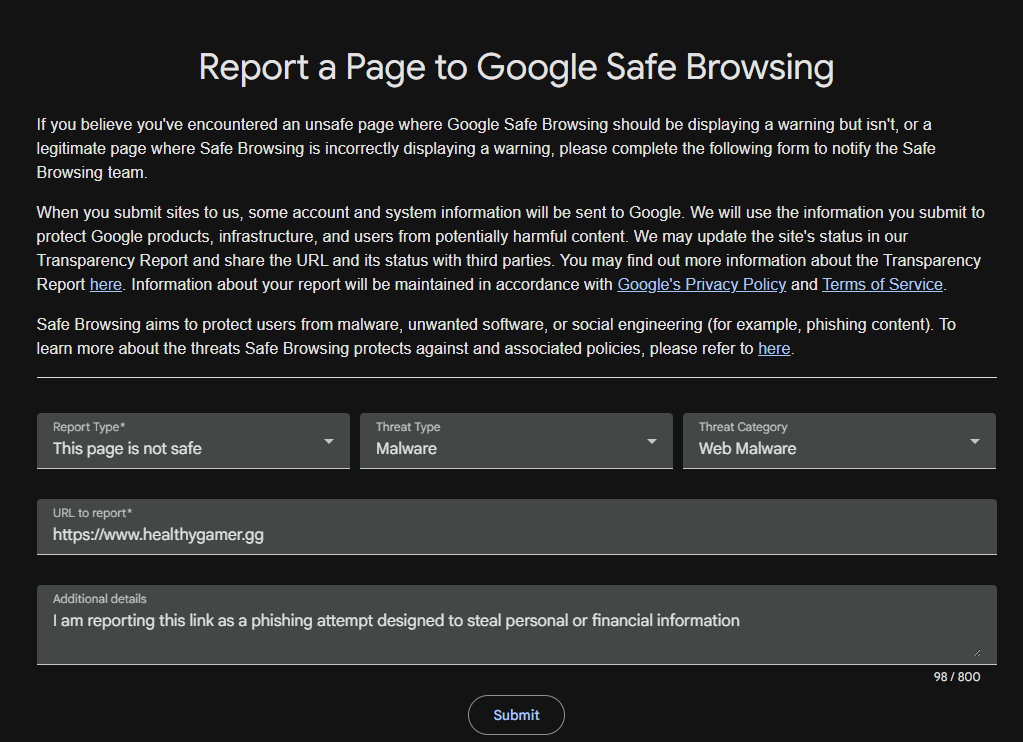
Task: Click the 98 / 800 character counter
Action: click(x=956, y=677)
